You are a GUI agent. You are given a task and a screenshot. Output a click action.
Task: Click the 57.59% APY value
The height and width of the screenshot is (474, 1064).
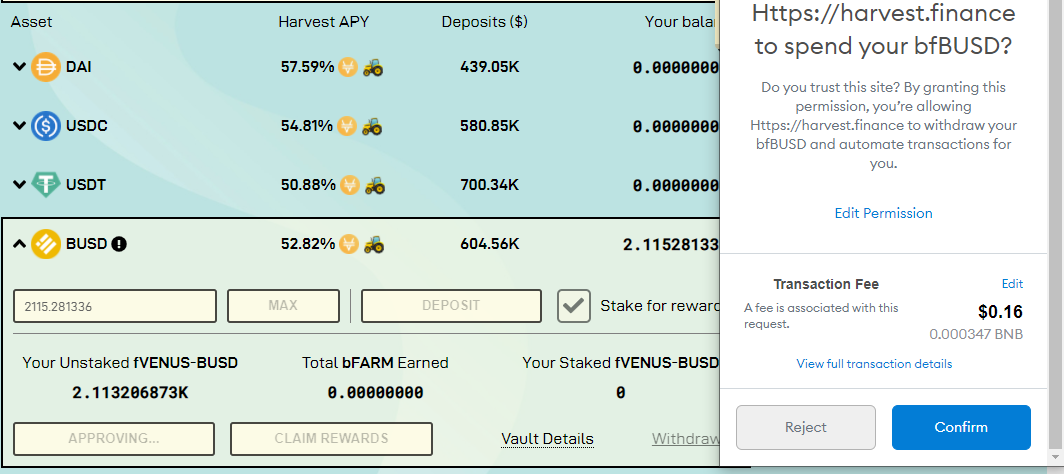tap(307, 67)
